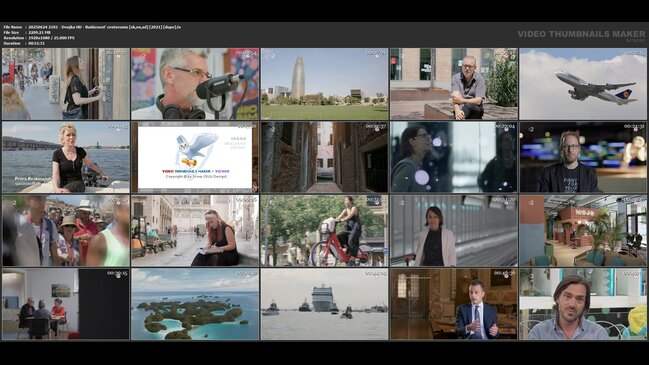Open the airplane in sky thumbnail
The width and height of the screenshot is (649, 365).
point(583,84)
